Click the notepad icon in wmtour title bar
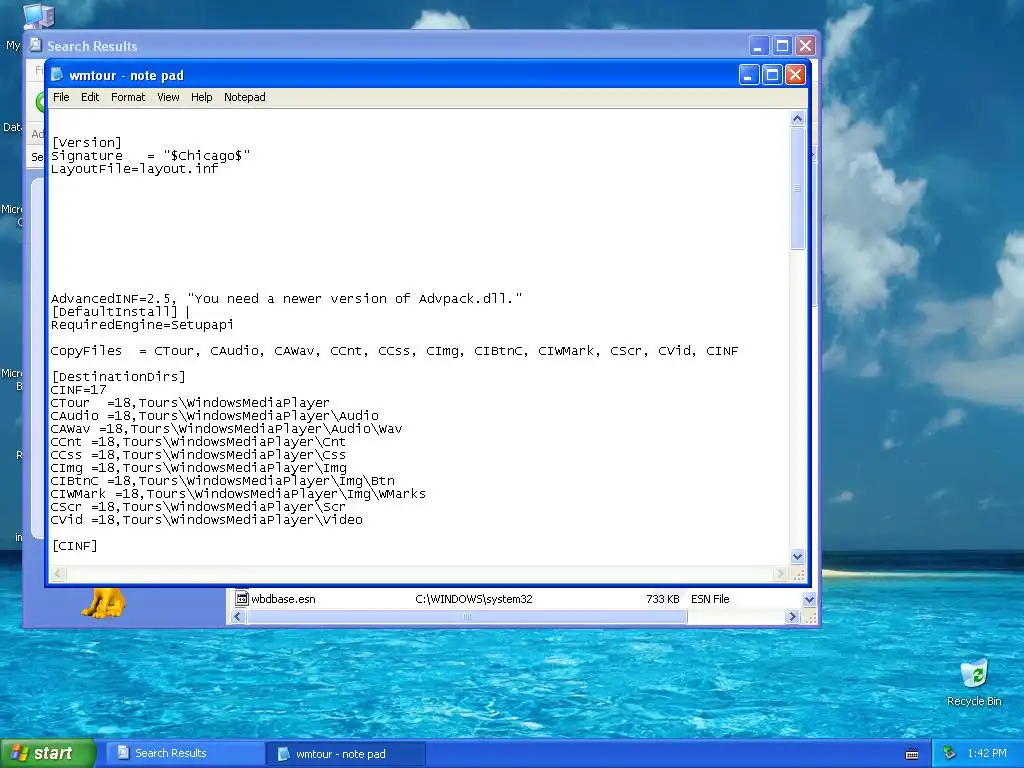This screenshot has height=768, width=1024. coord(57,74)
